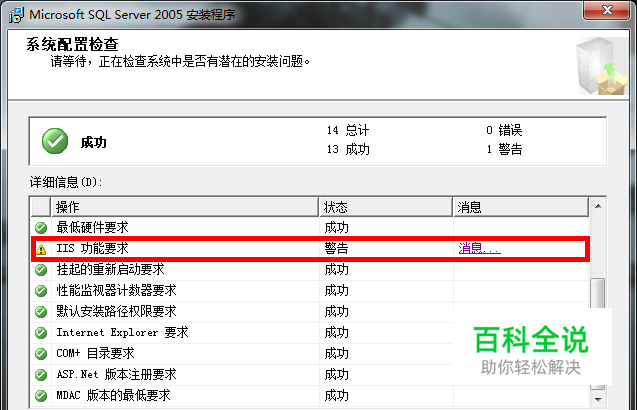This screenshot has width=637, height=410.
Task: Click the scroll up arrow of details list
Action: point(598,206)
